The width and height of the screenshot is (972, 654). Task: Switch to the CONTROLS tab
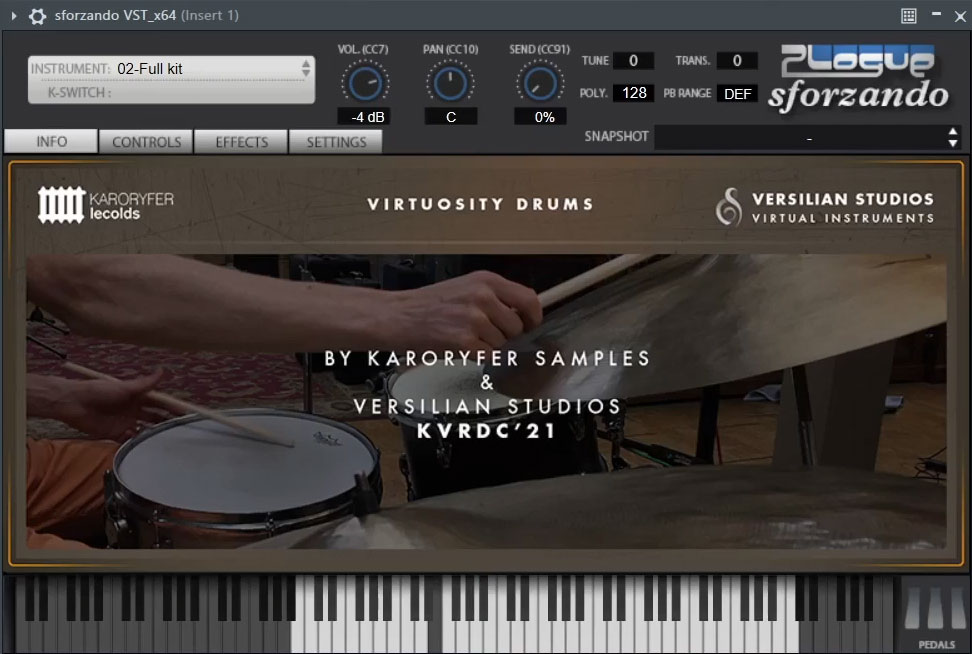coord(146,142)
